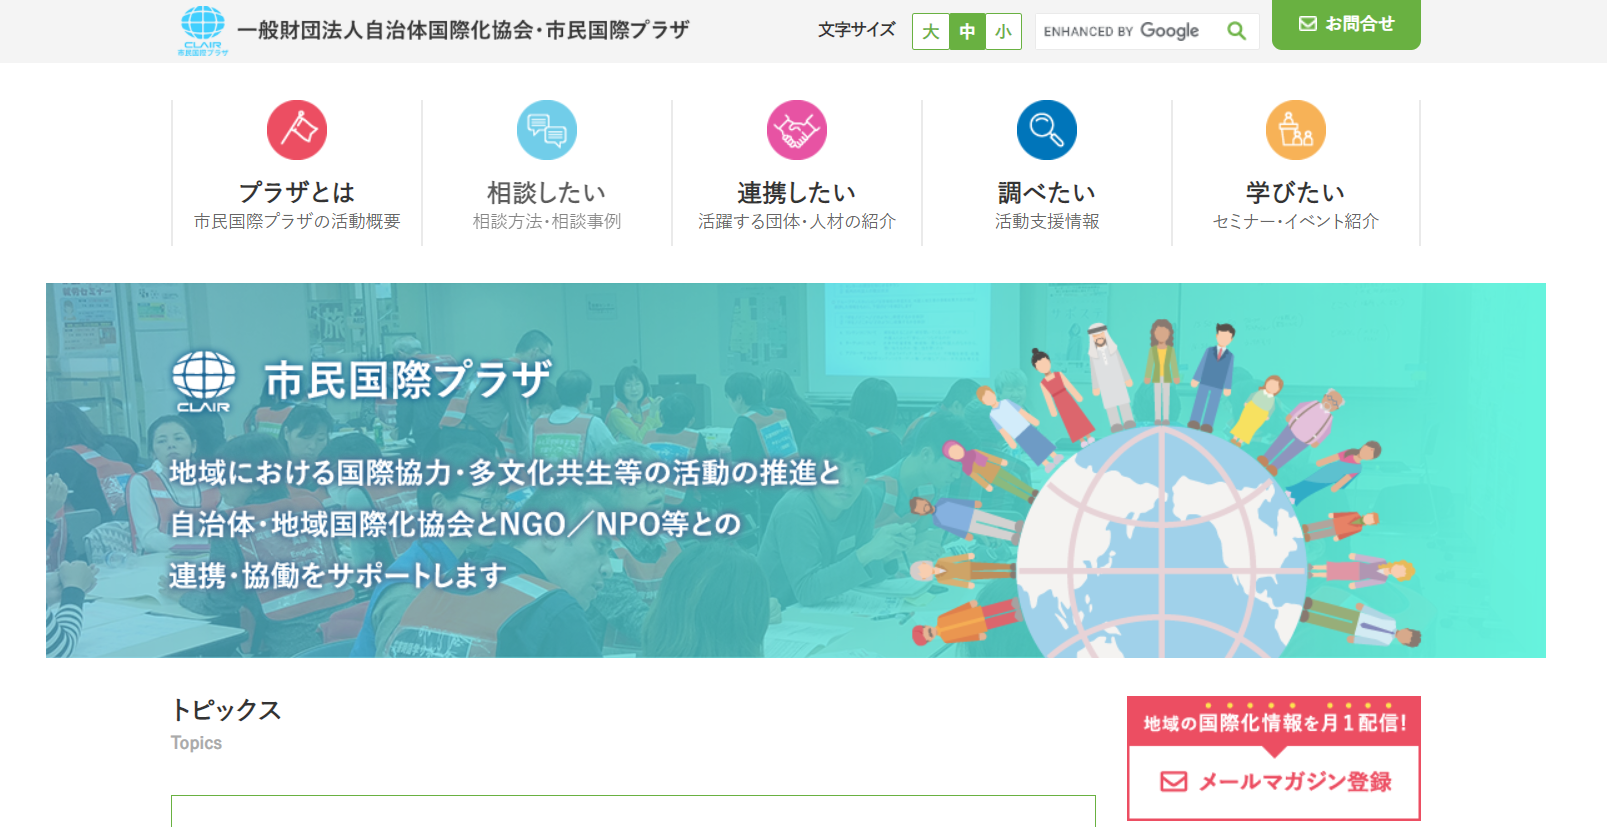The height and width of the screenshot is (827, 1607).
Task: Click the pink handshake icon for 連携したい
Action: point(797,130)
